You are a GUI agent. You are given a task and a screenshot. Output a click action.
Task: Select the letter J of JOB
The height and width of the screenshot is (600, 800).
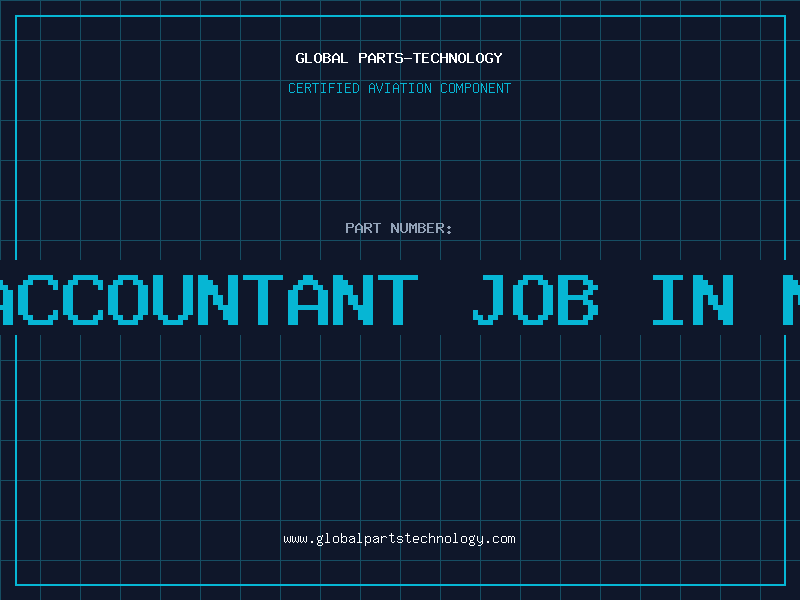pos(486,300)
